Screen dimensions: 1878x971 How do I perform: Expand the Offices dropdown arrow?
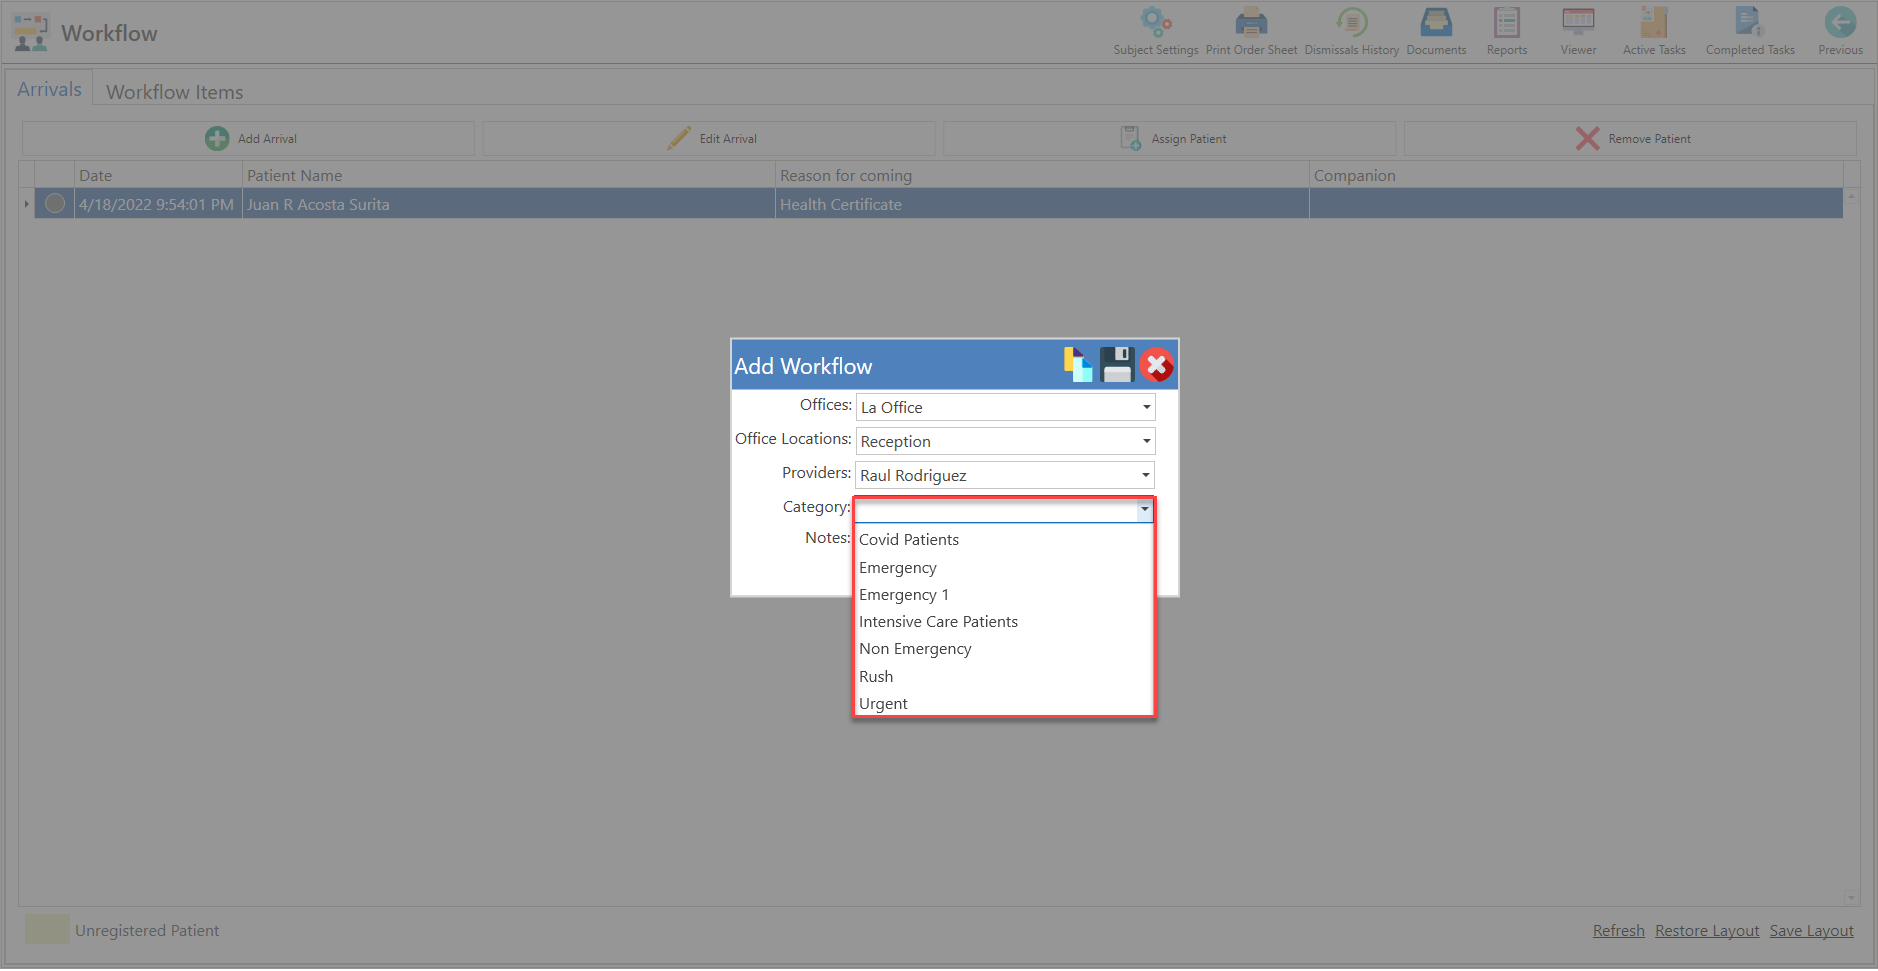pyautogui.click(x=1146, y=407)
